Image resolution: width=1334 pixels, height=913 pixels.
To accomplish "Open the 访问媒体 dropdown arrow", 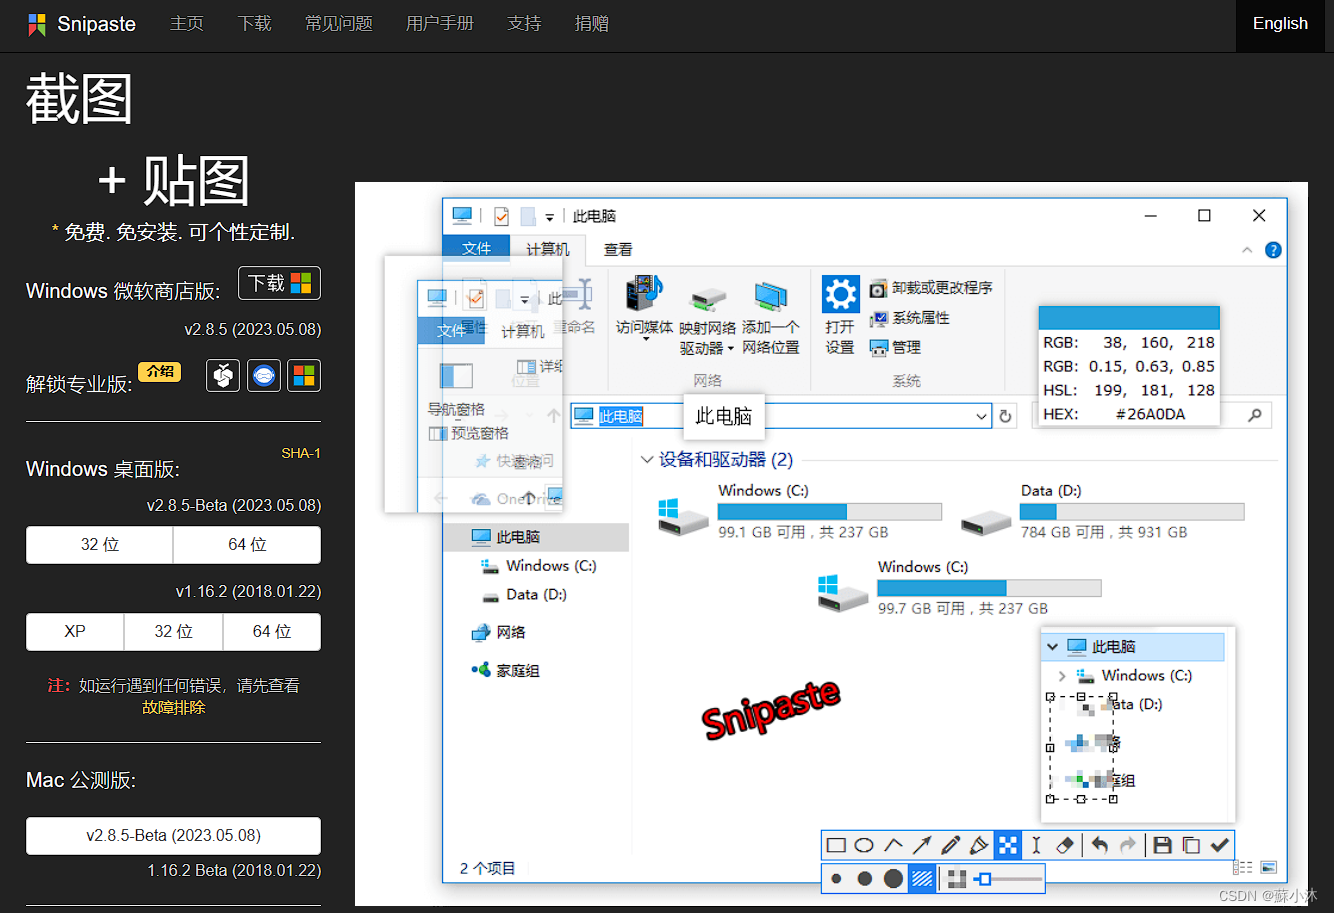I will tap(645, 340).
